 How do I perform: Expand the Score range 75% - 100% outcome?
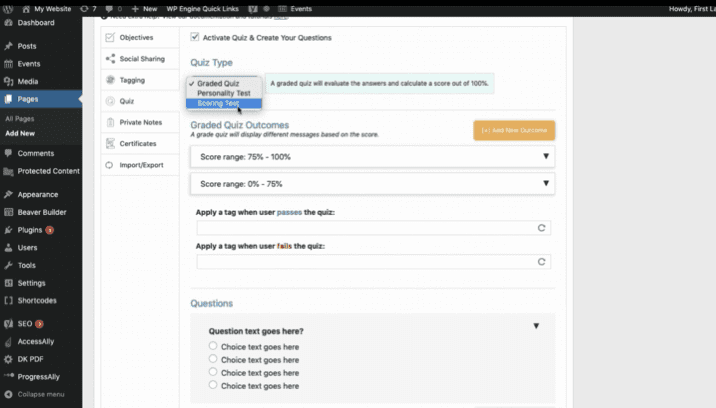[546, 156]
